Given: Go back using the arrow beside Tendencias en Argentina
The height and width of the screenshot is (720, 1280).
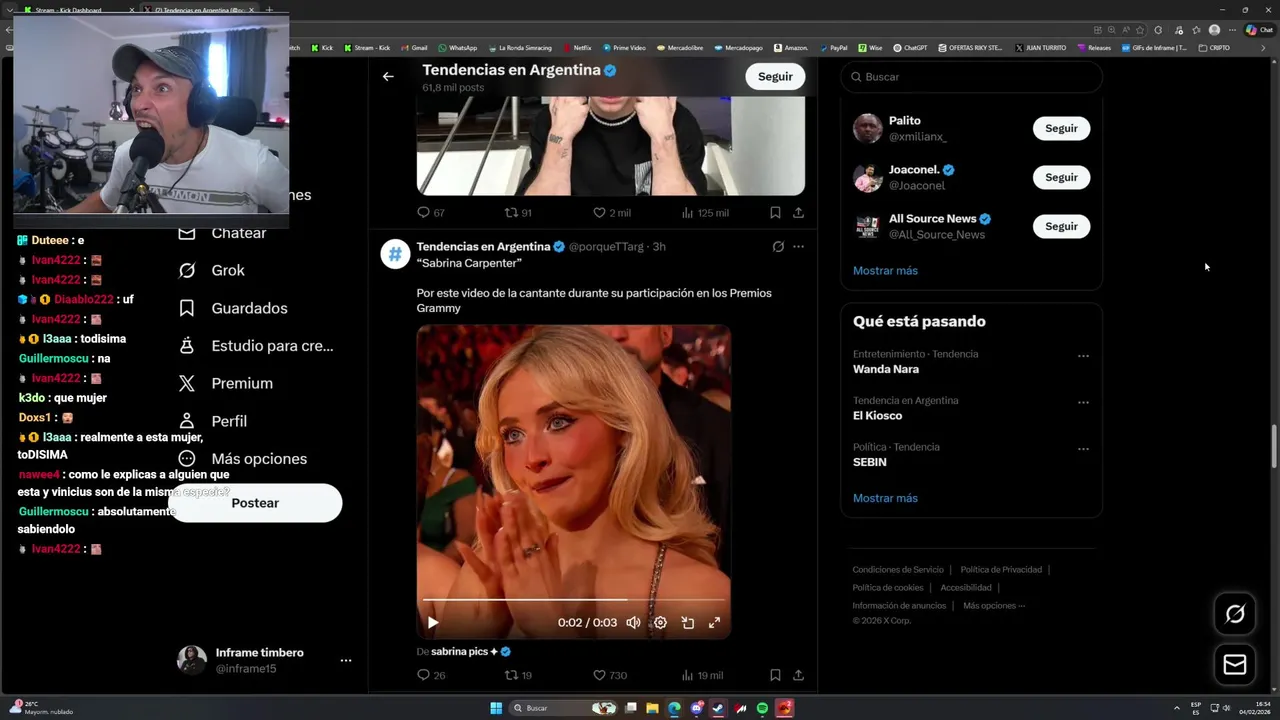Looking at the screenshot, I should tap(388, 76).
